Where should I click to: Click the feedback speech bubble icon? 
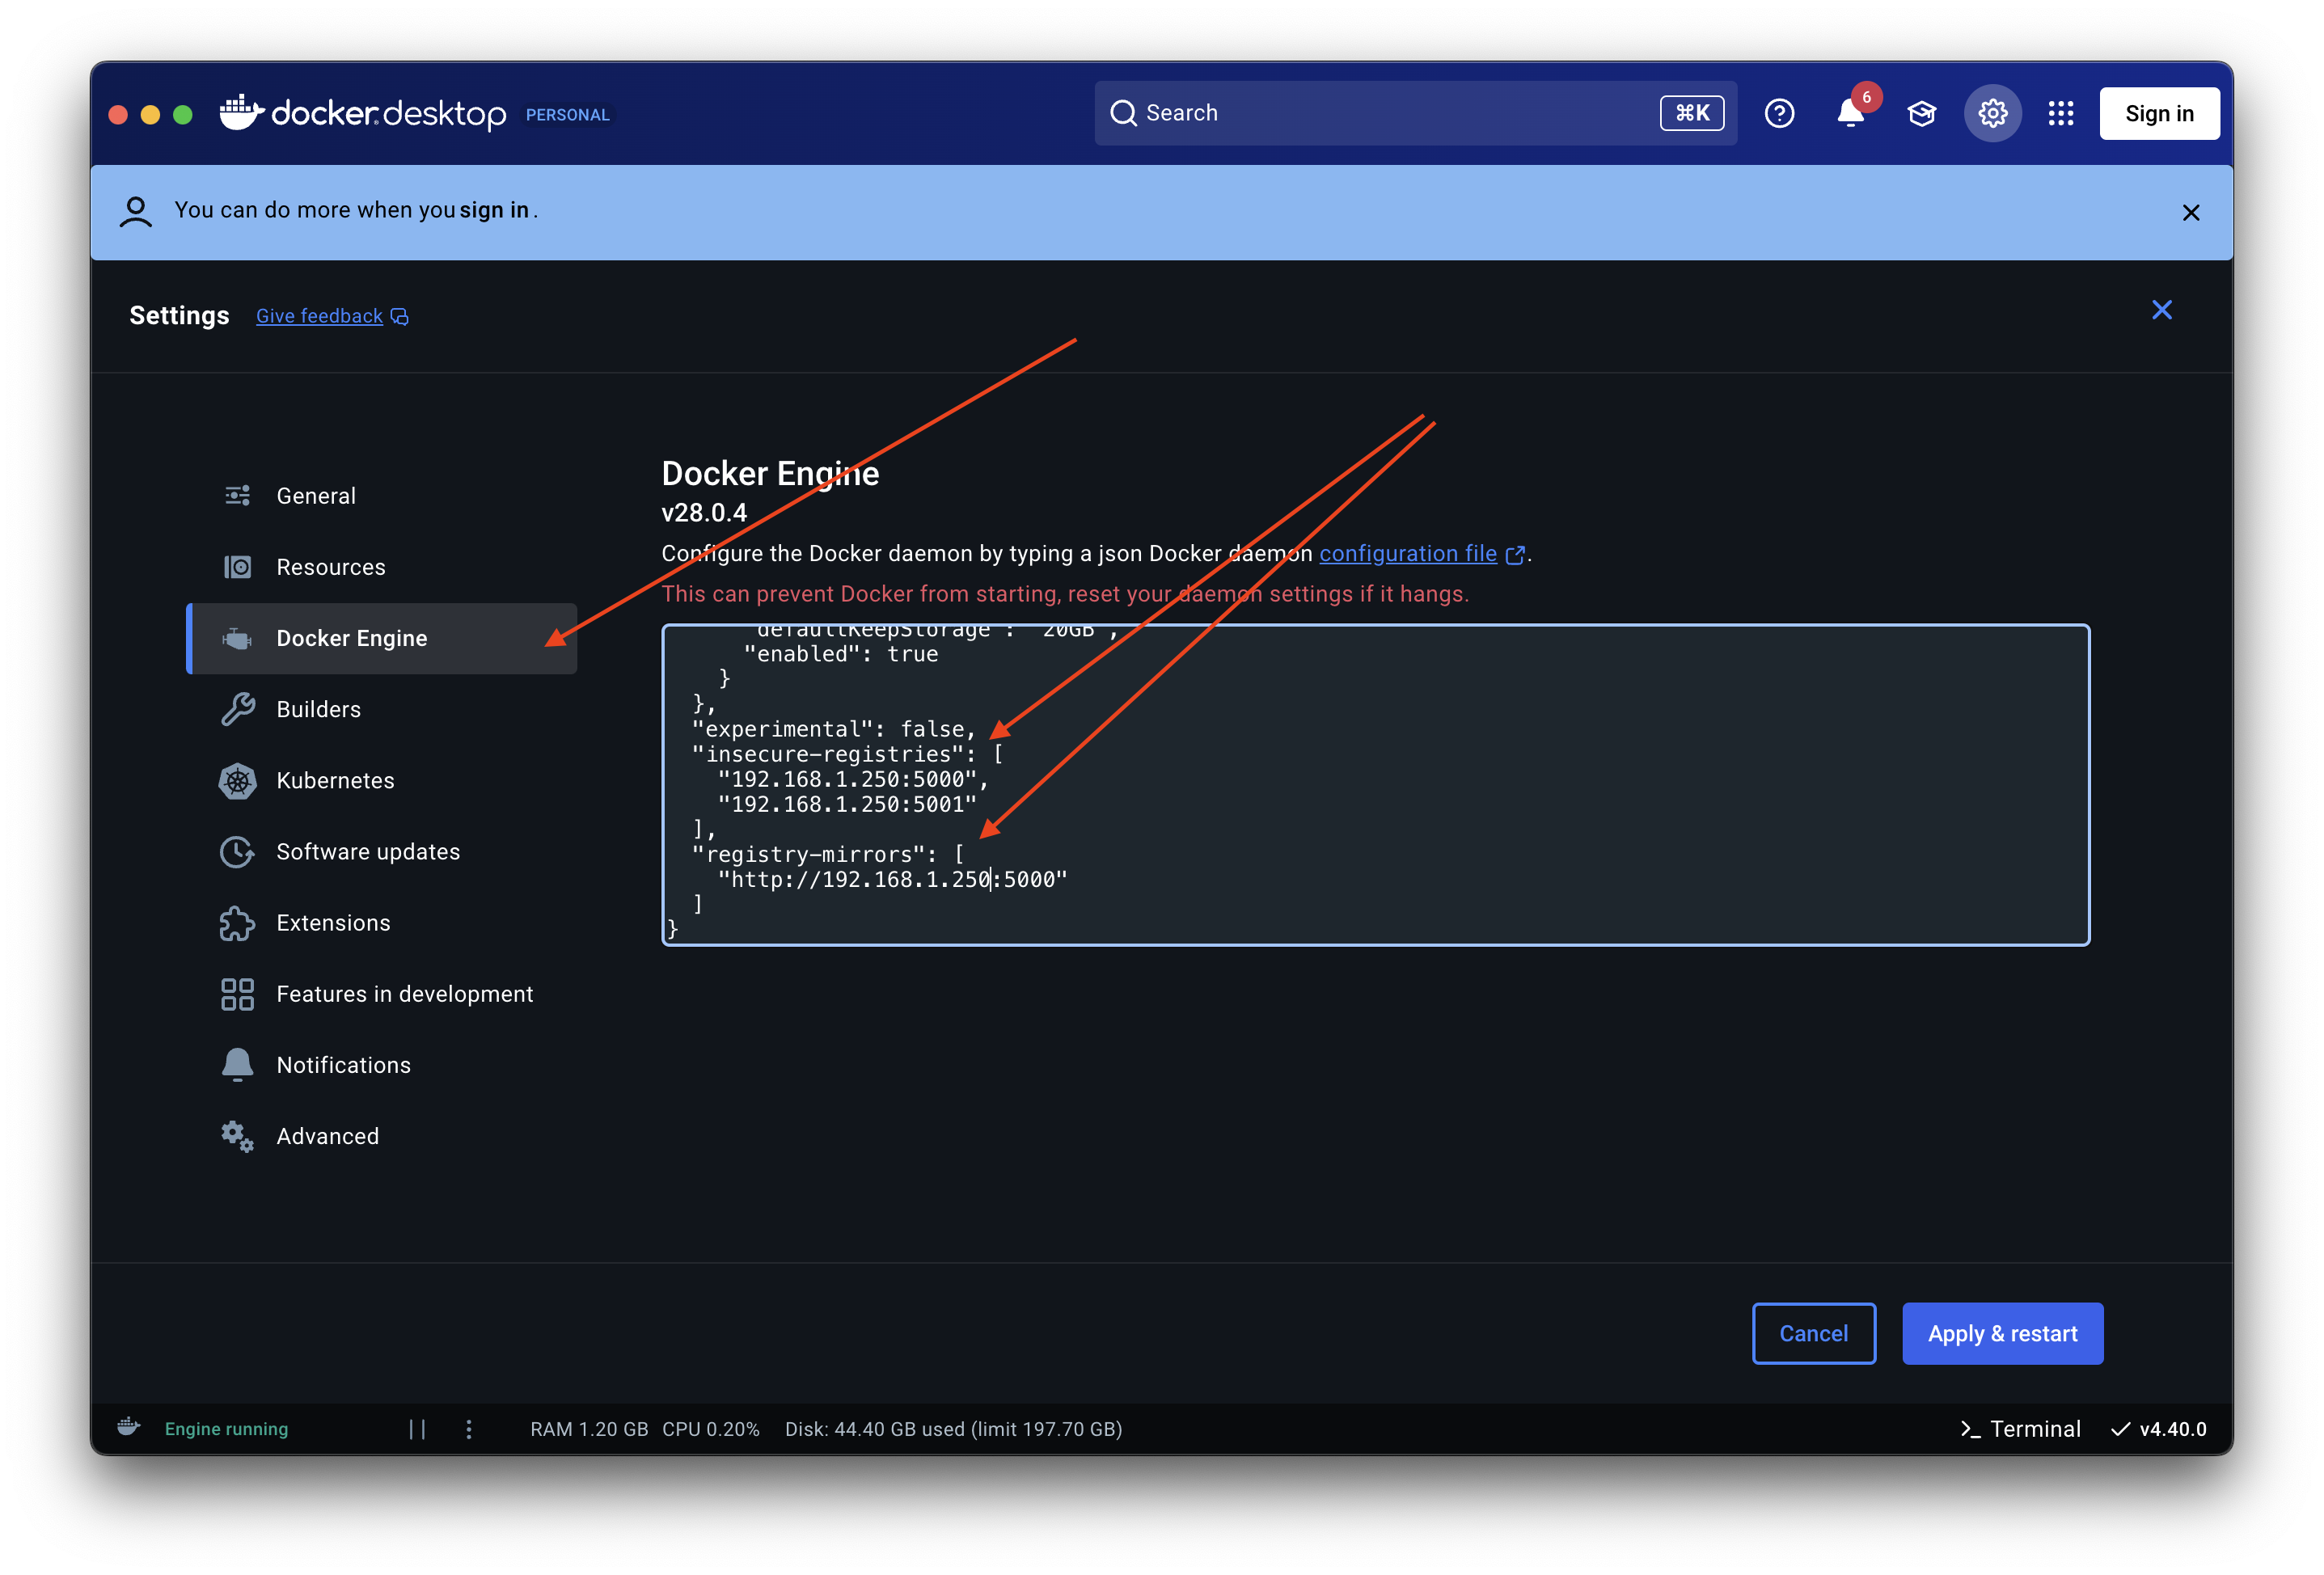(x=399, y=316)
